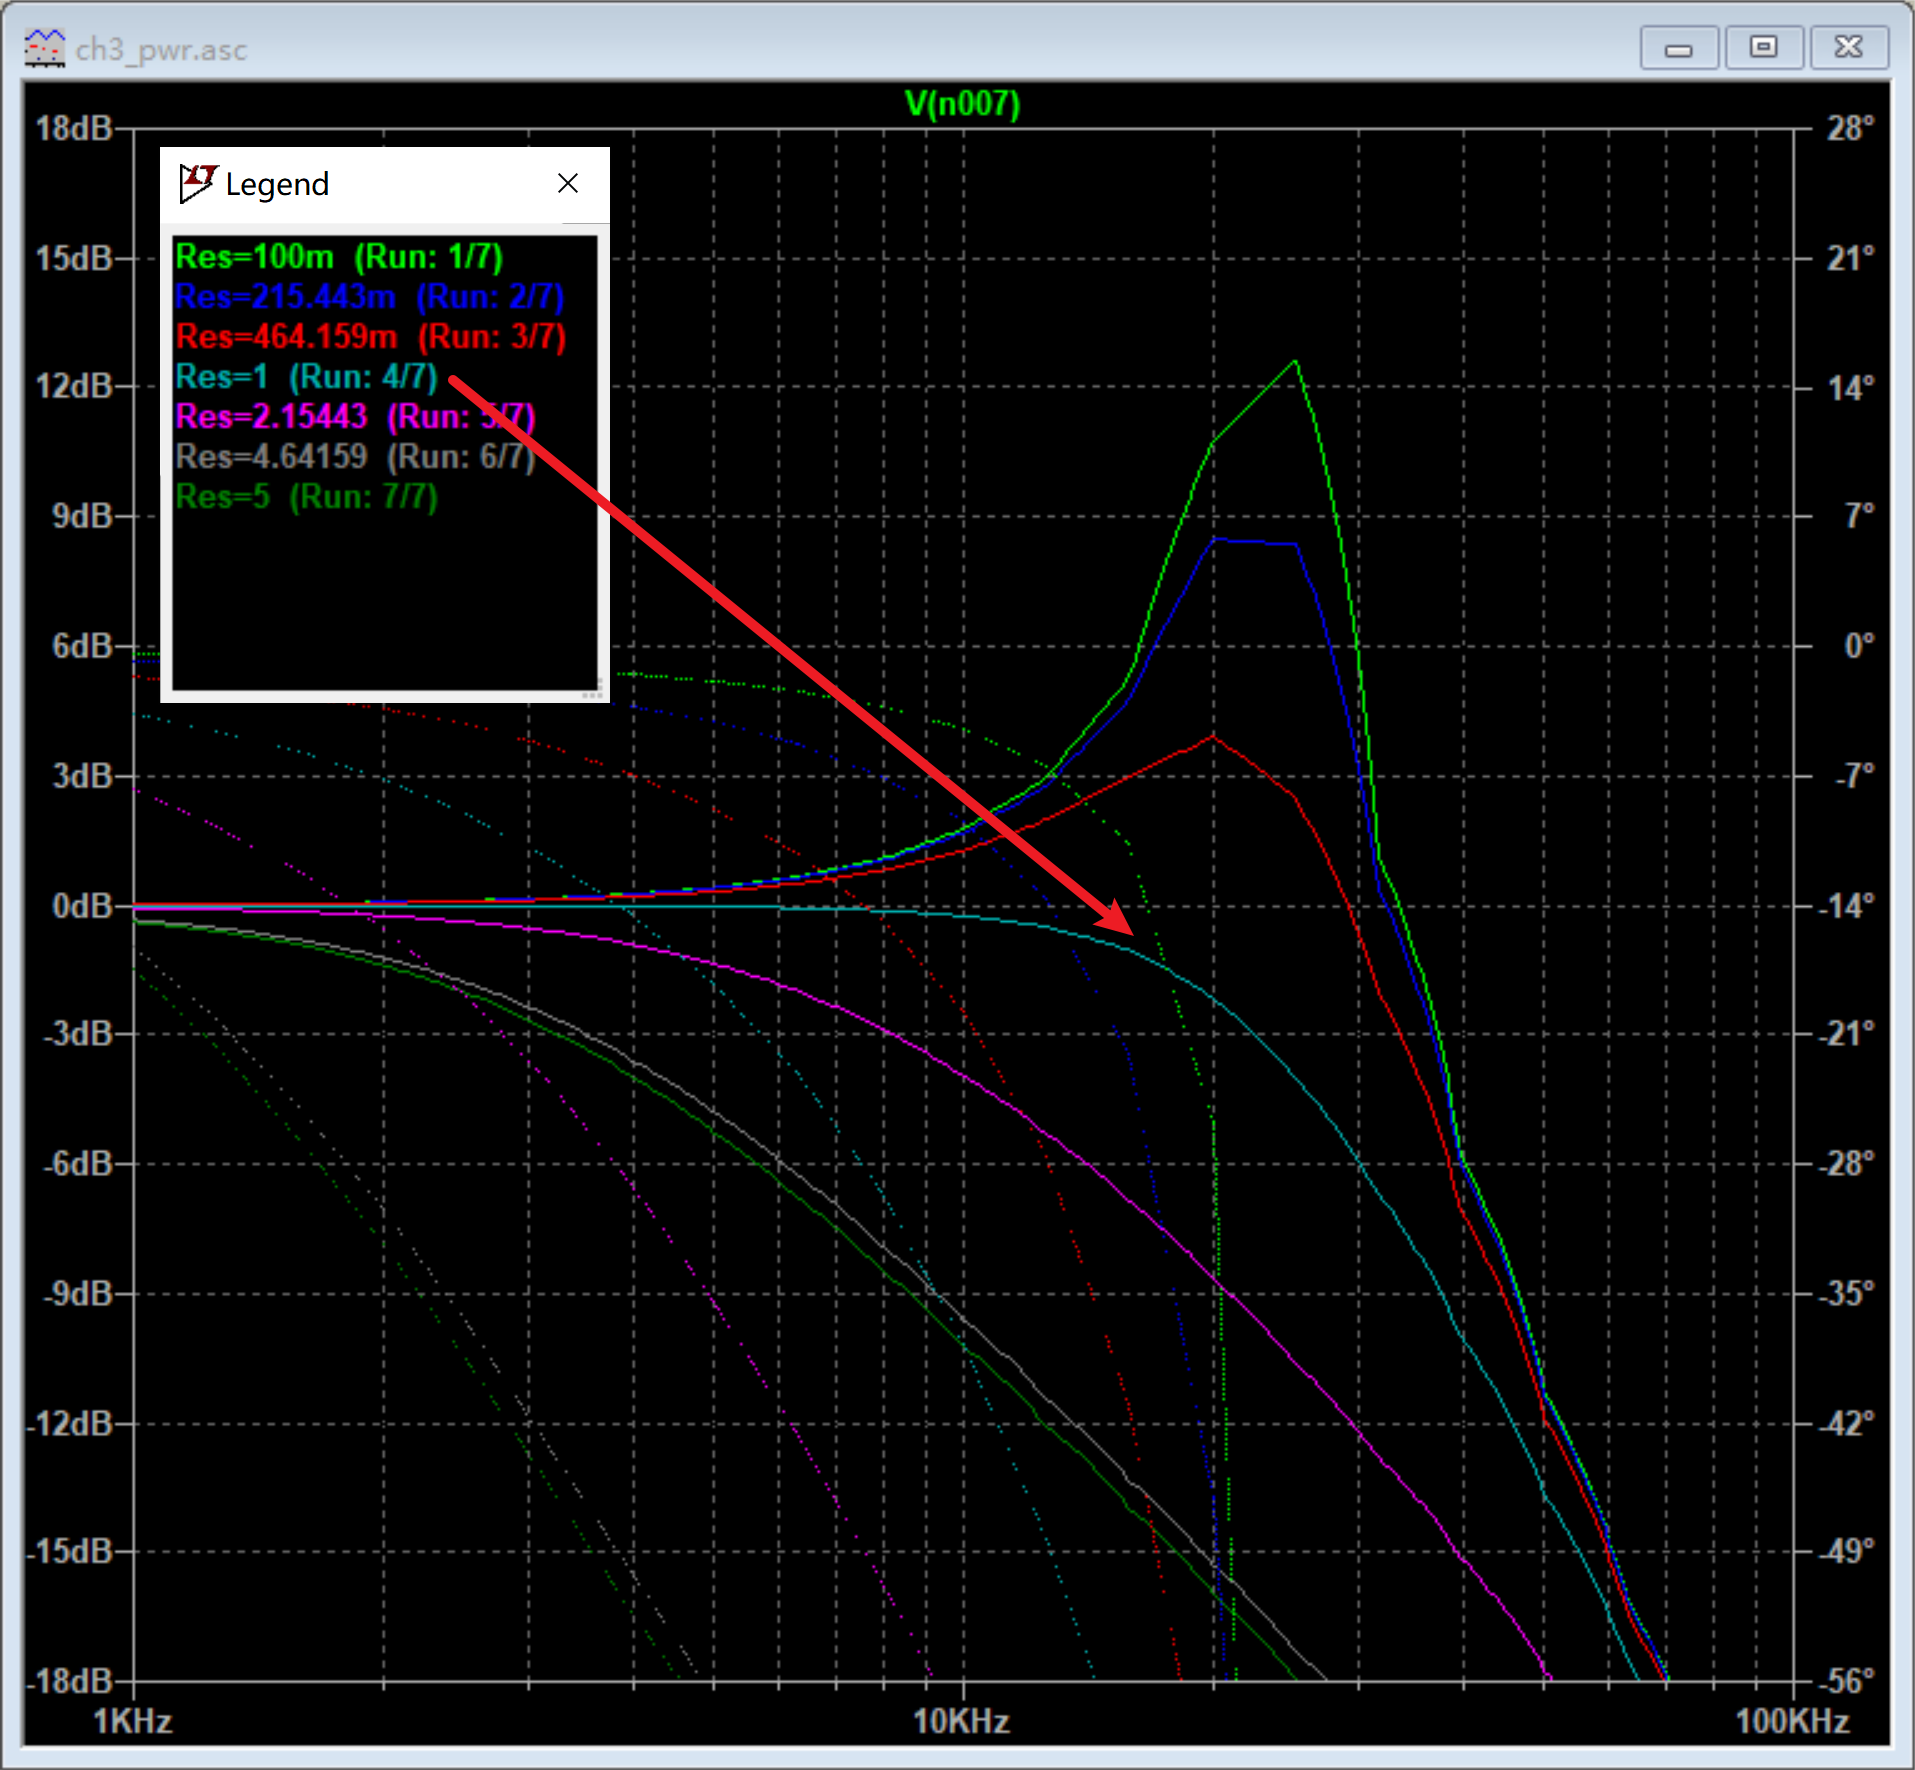Click the 18dB left axis label
1915x1770 pixels.
click(74, 129)
